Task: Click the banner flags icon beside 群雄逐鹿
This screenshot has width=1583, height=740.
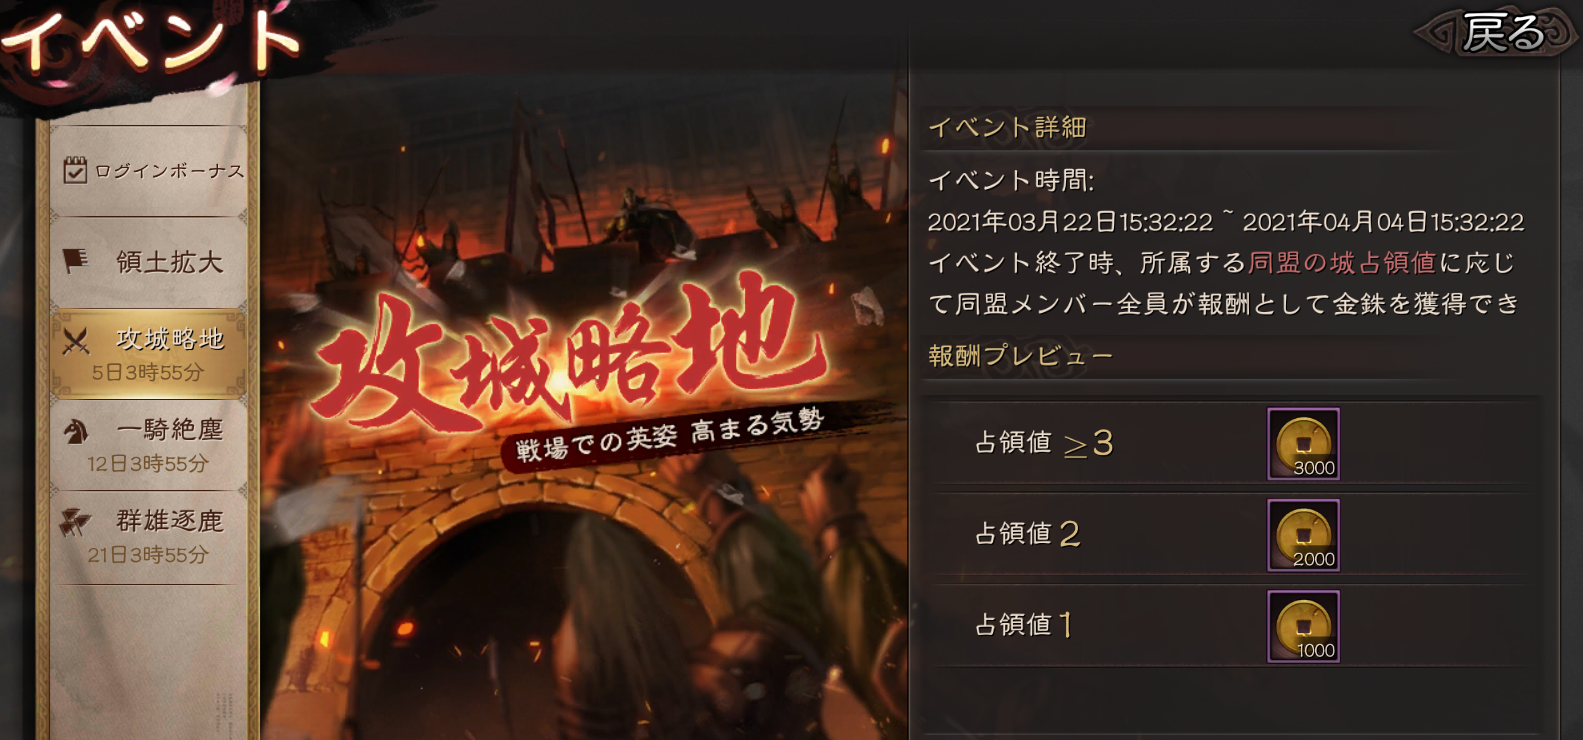Action: point(76,521)
